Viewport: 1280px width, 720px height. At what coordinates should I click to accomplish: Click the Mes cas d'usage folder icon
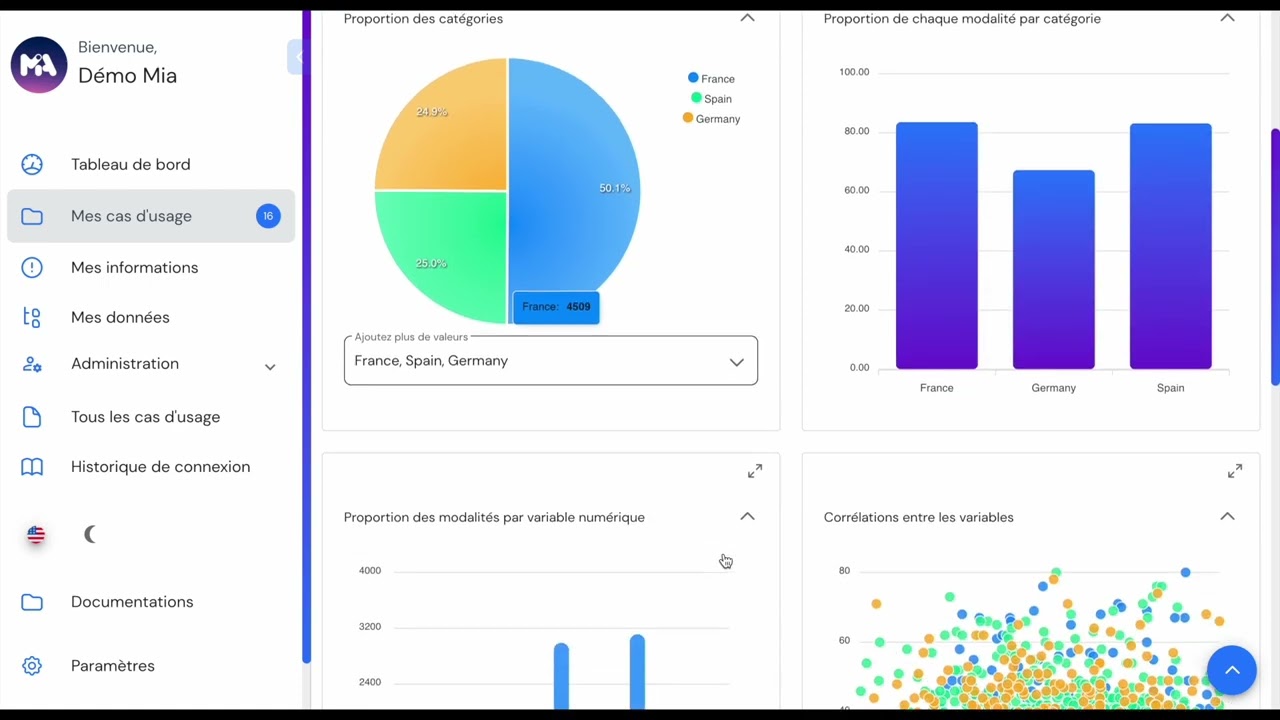pyautogui.click(x=32, y=216)
